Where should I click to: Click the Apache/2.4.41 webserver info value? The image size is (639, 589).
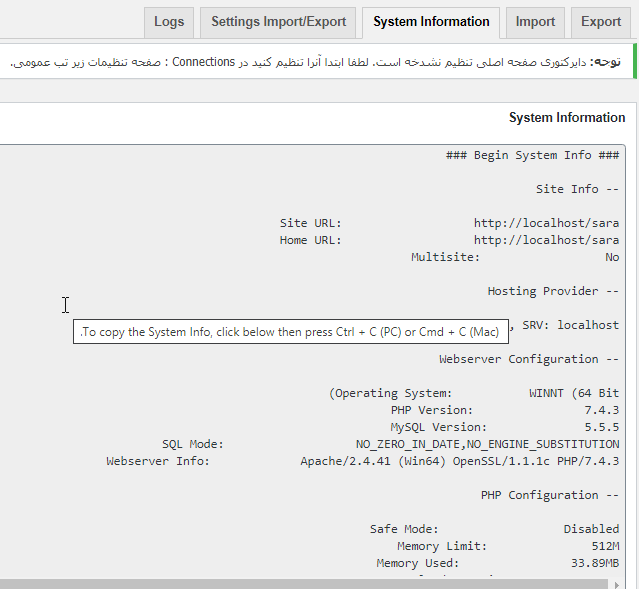coord(460,461)
